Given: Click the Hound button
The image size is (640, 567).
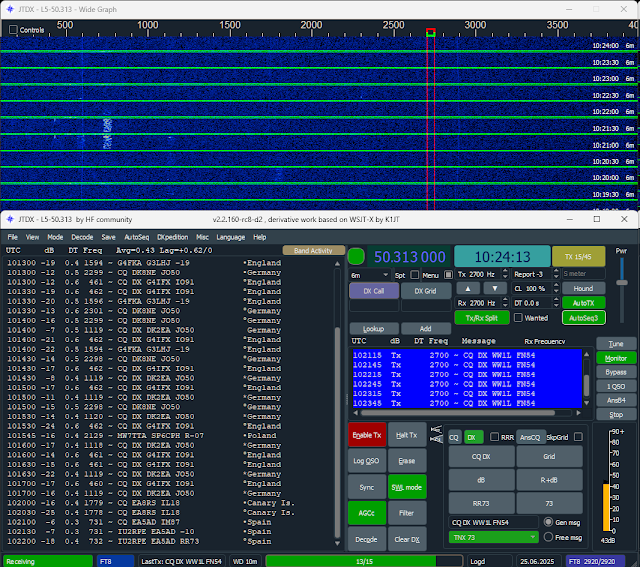Looking at the screenshot, I should [x=583, y=289].
